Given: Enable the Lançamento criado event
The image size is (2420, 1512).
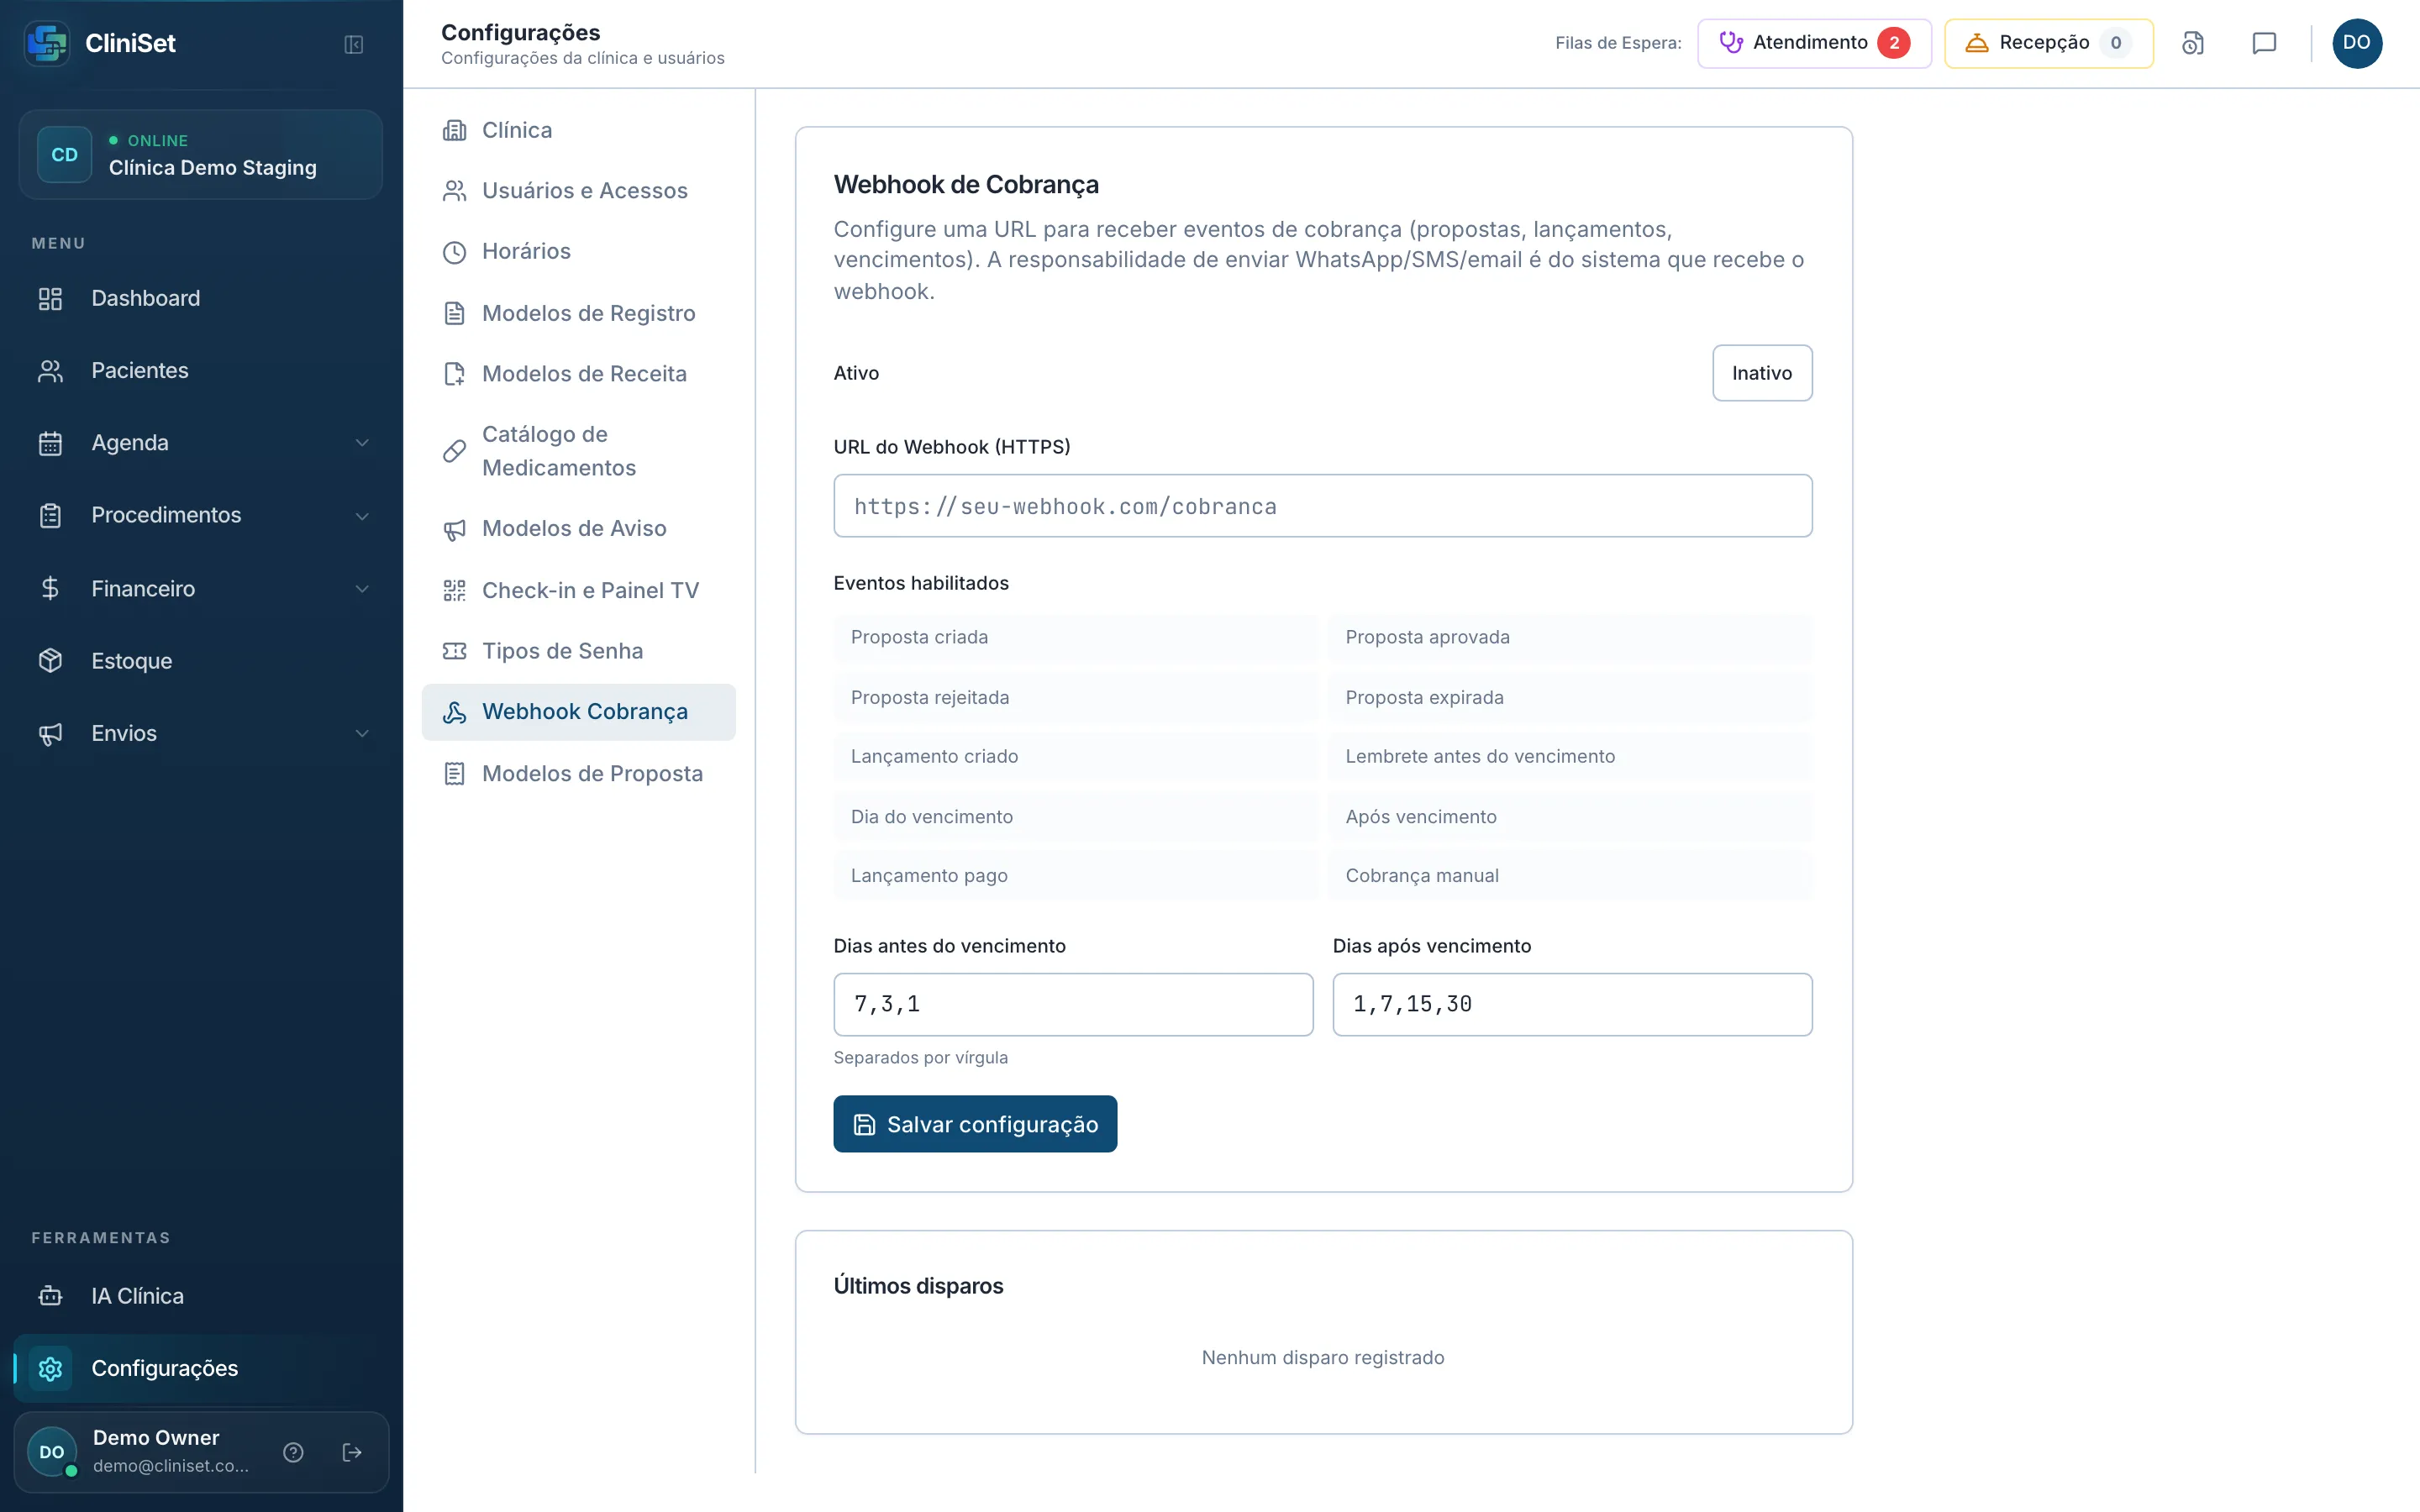Looking at the screenshot, I should coord(1075,756).
